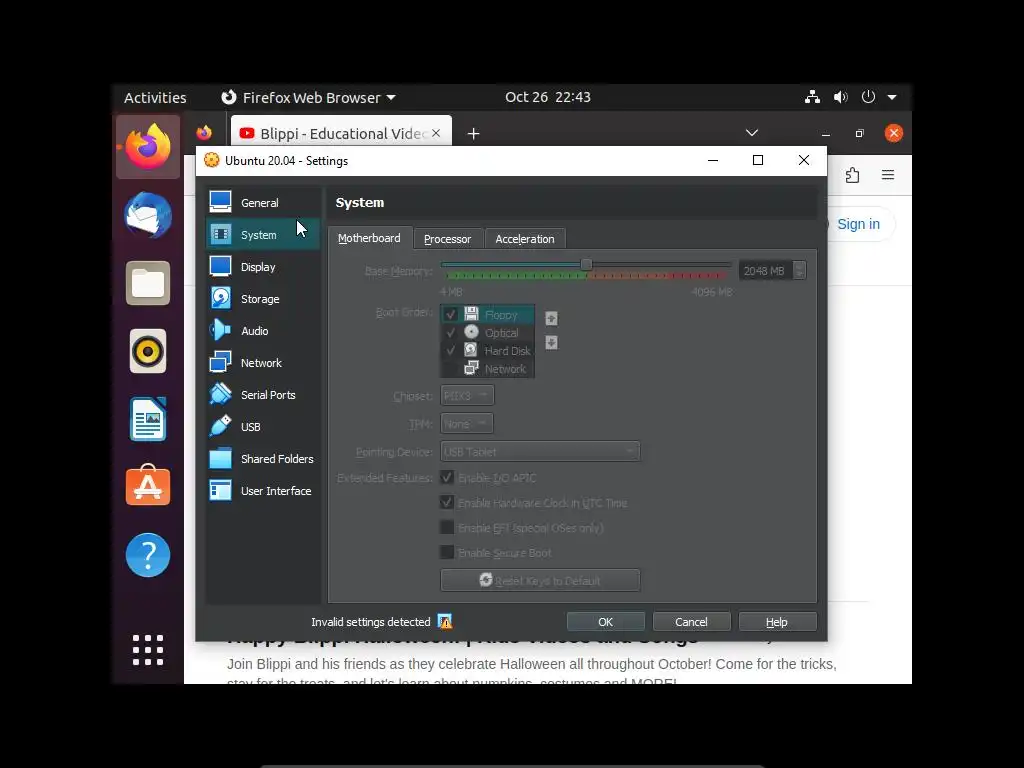Open Display settings category
The width and height of the screenshot is (1024, 768).
(263, 266)
